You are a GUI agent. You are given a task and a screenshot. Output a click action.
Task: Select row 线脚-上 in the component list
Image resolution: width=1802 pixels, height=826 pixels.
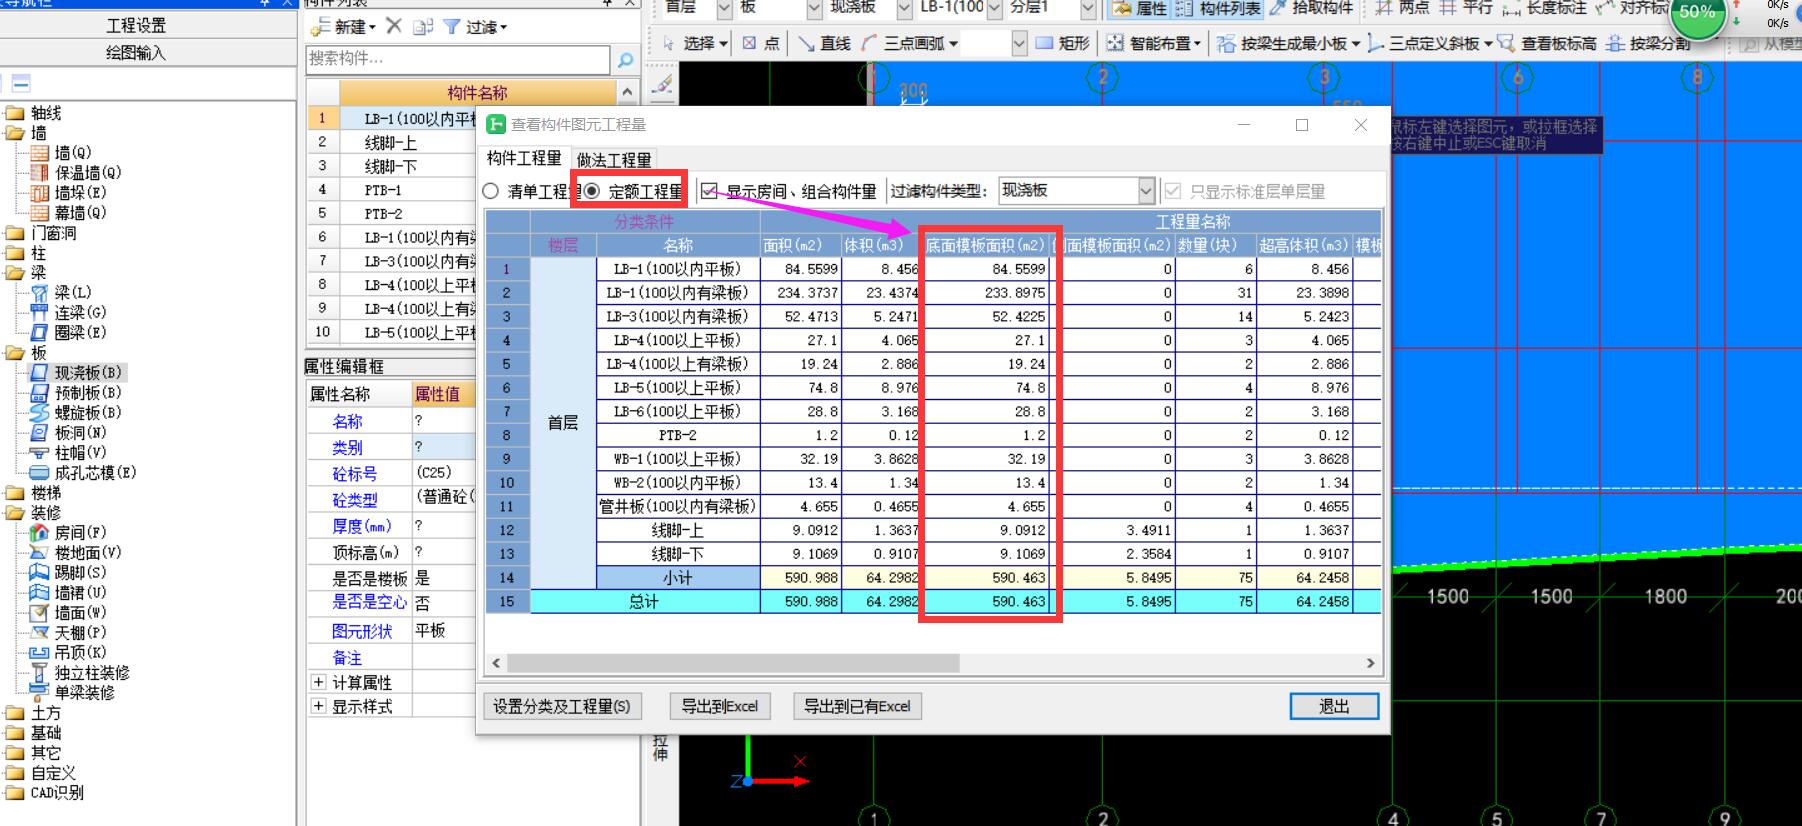(391, 142)
